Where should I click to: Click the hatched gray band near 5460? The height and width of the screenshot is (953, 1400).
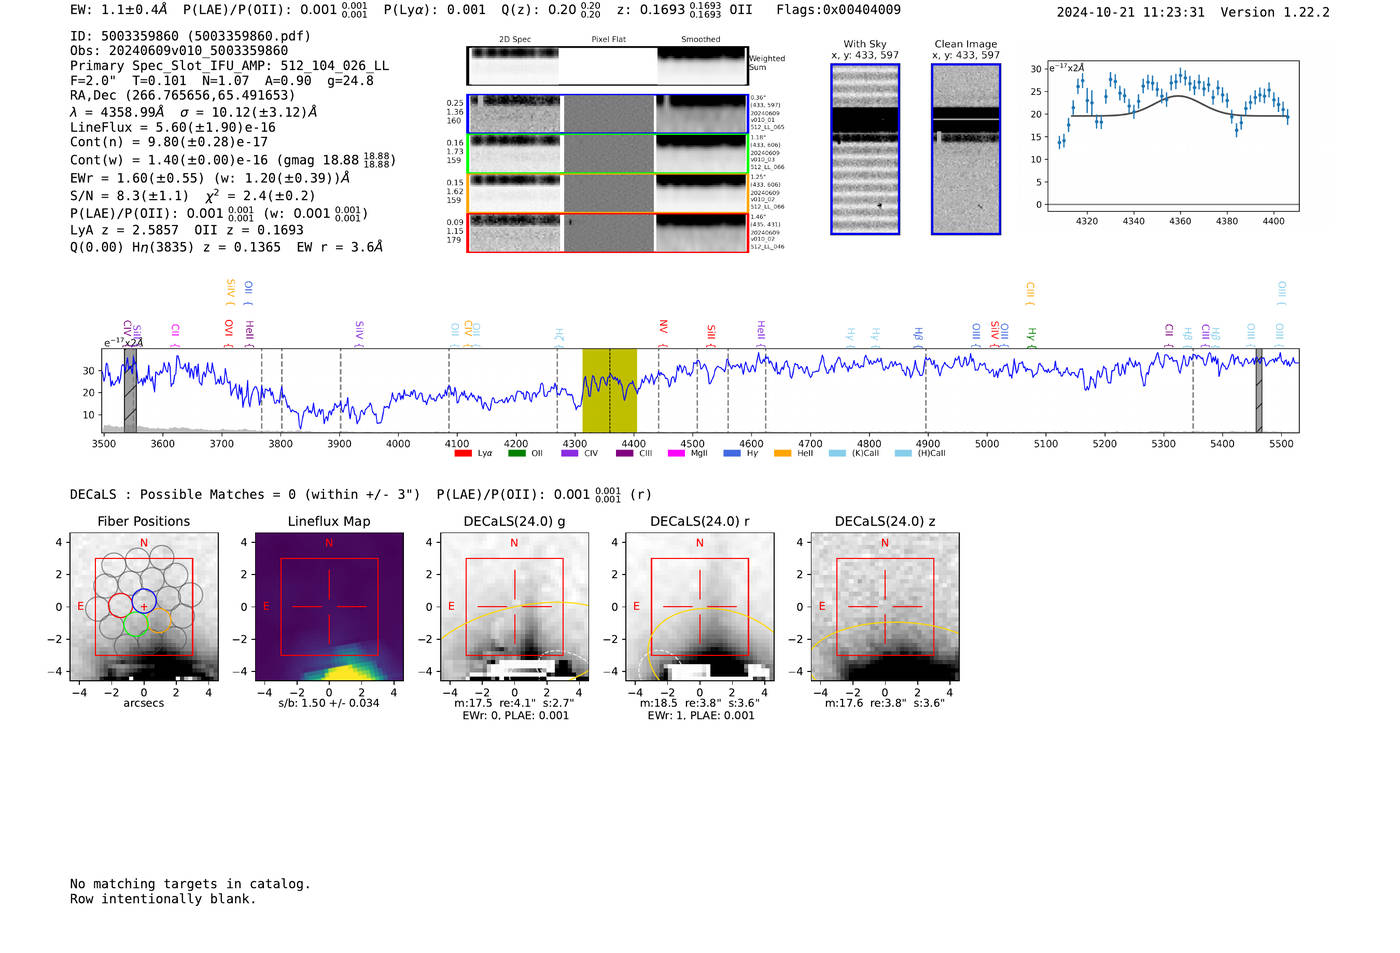1259,391
